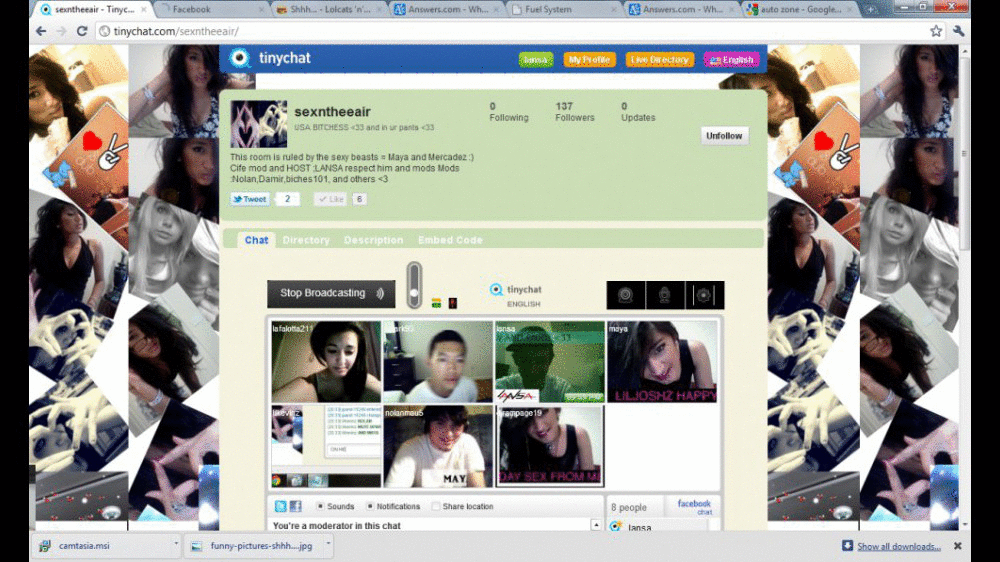Click the Unfollow button
This screenshot has width=1000, height=562.
pos(724,136)
